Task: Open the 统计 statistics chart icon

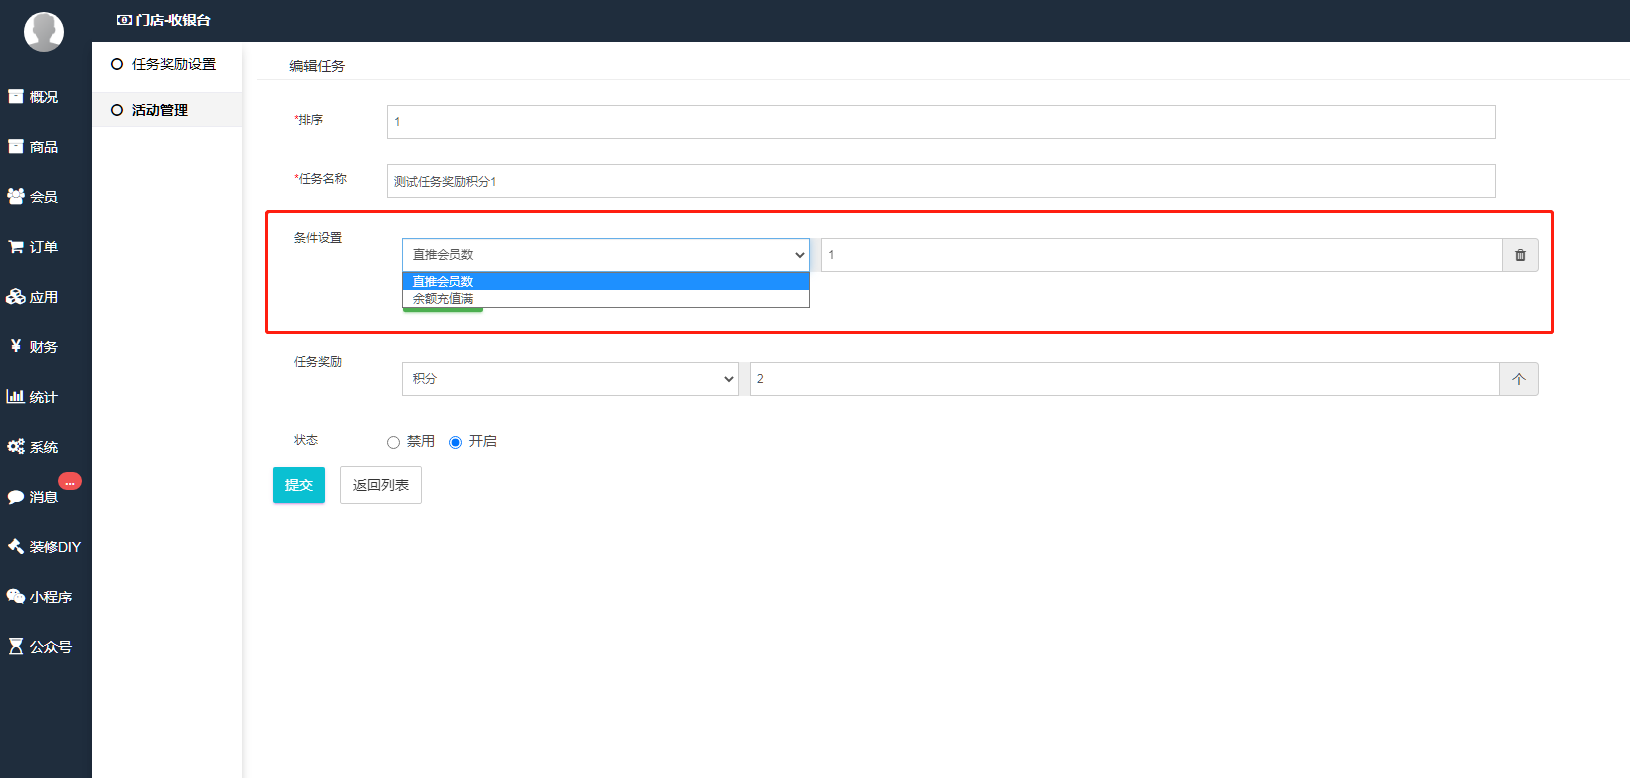Action: point(16,397)
